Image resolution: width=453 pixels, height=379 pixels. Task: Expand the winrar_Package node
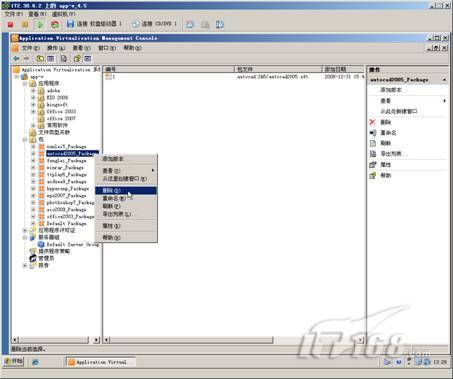pyautogui.click(x=33, y=168)
